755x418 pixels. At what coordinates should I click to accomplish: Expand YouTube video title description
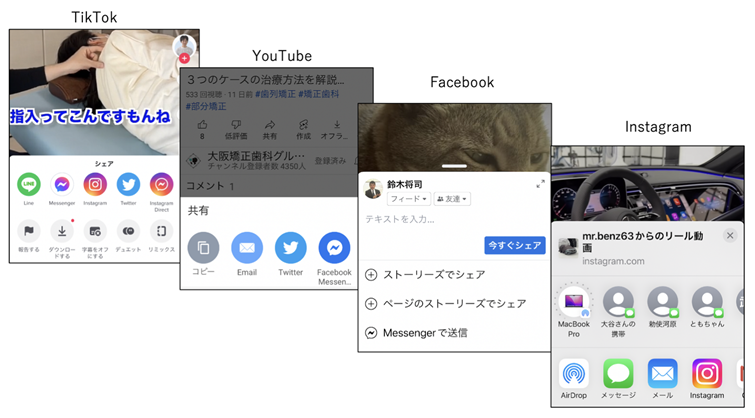(265, 79)
